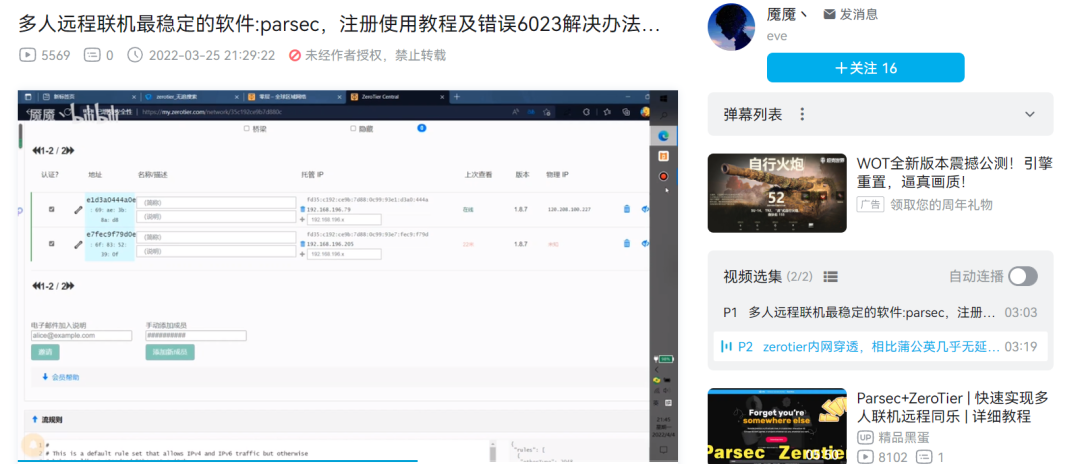This screenshot has width=1080, height=464.
Task: Open new tab plus button in Edge
Action: [x=456, y=97]
